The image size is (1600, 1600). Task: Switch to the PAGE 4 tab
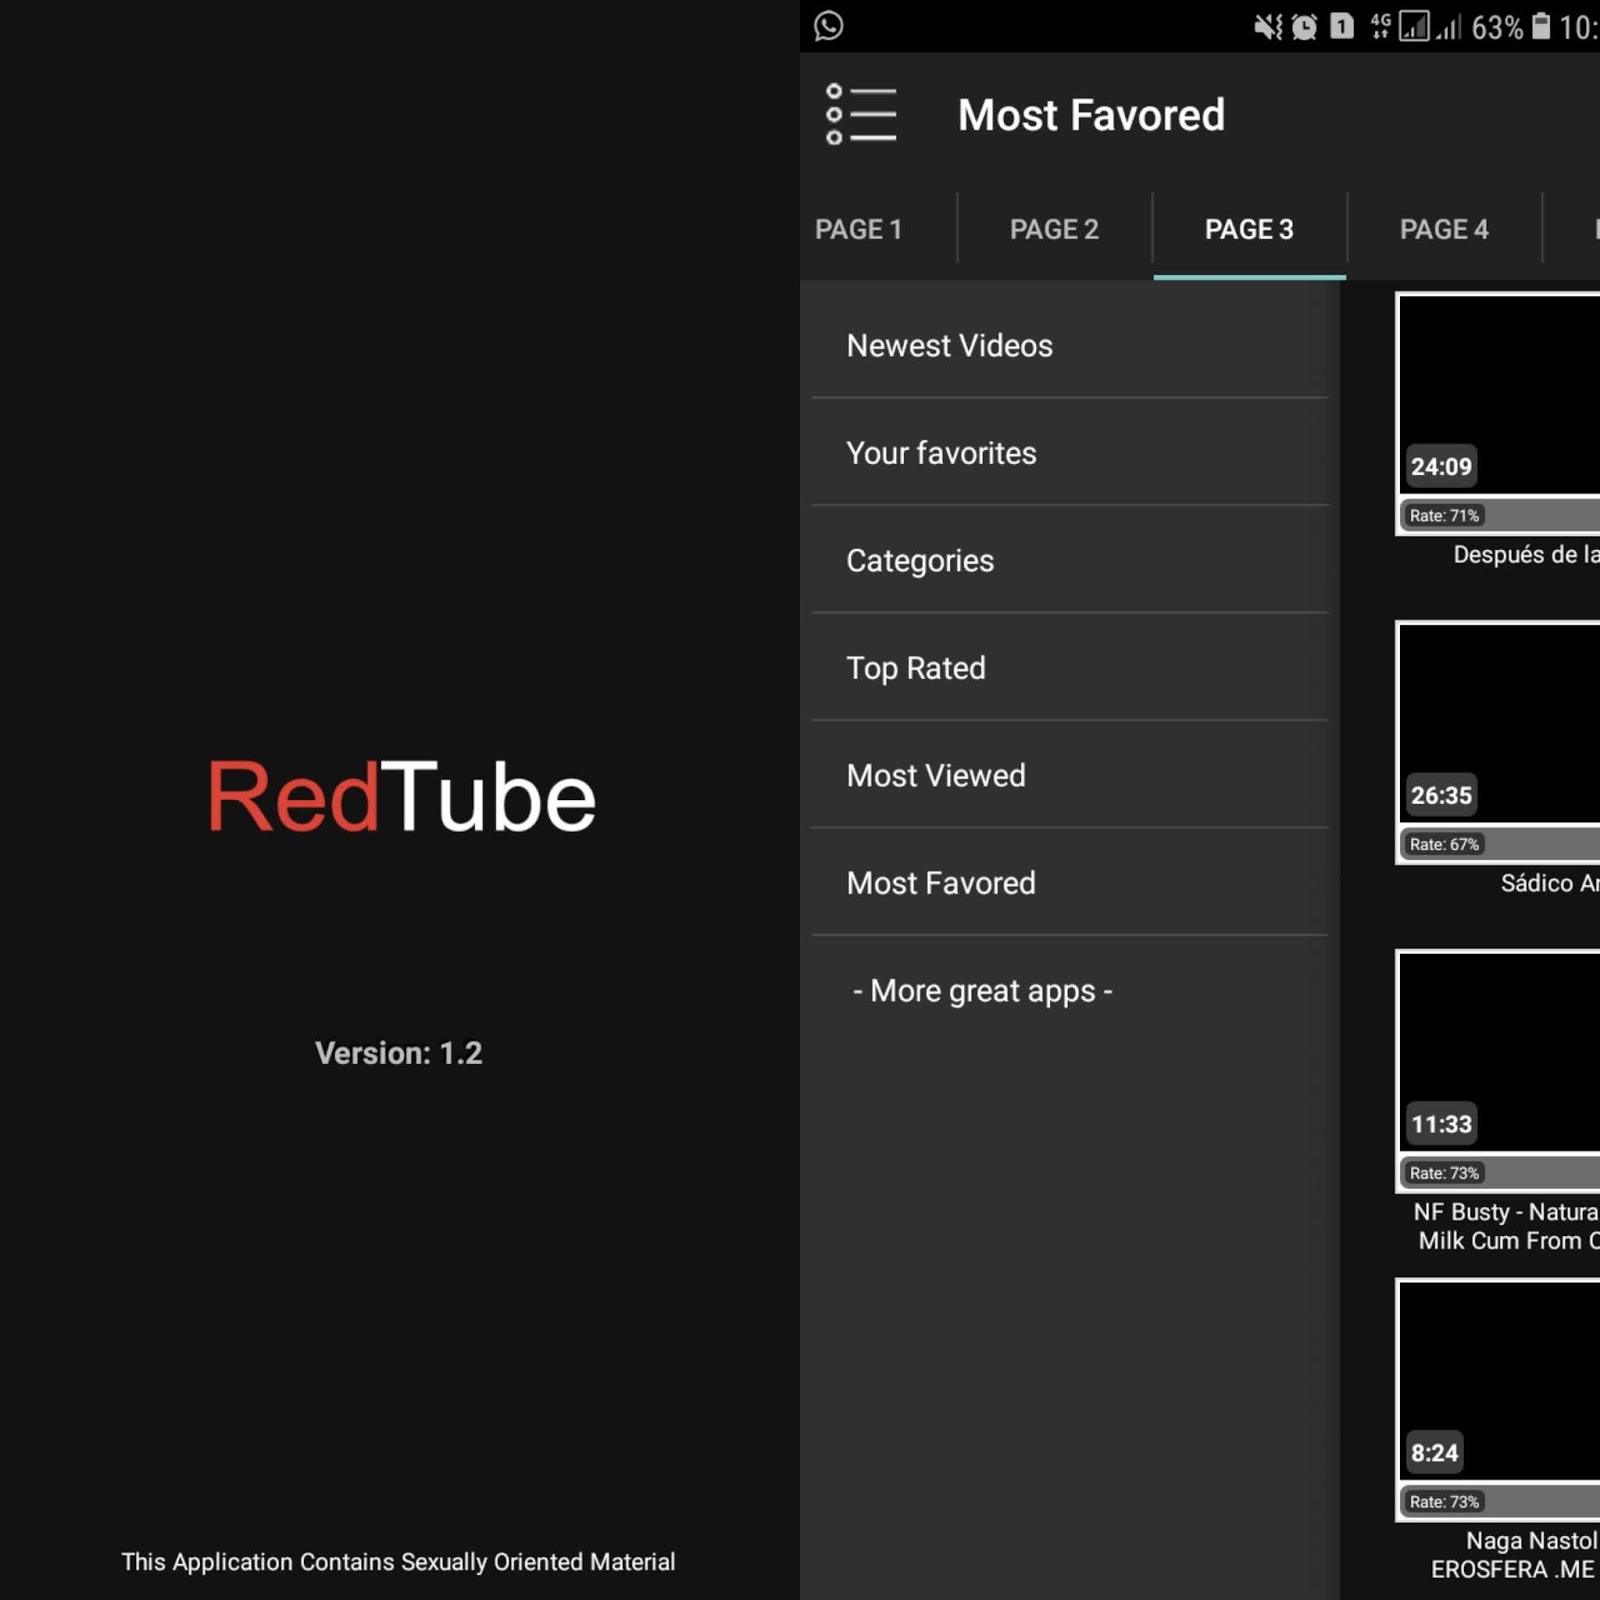(1444, 229)
